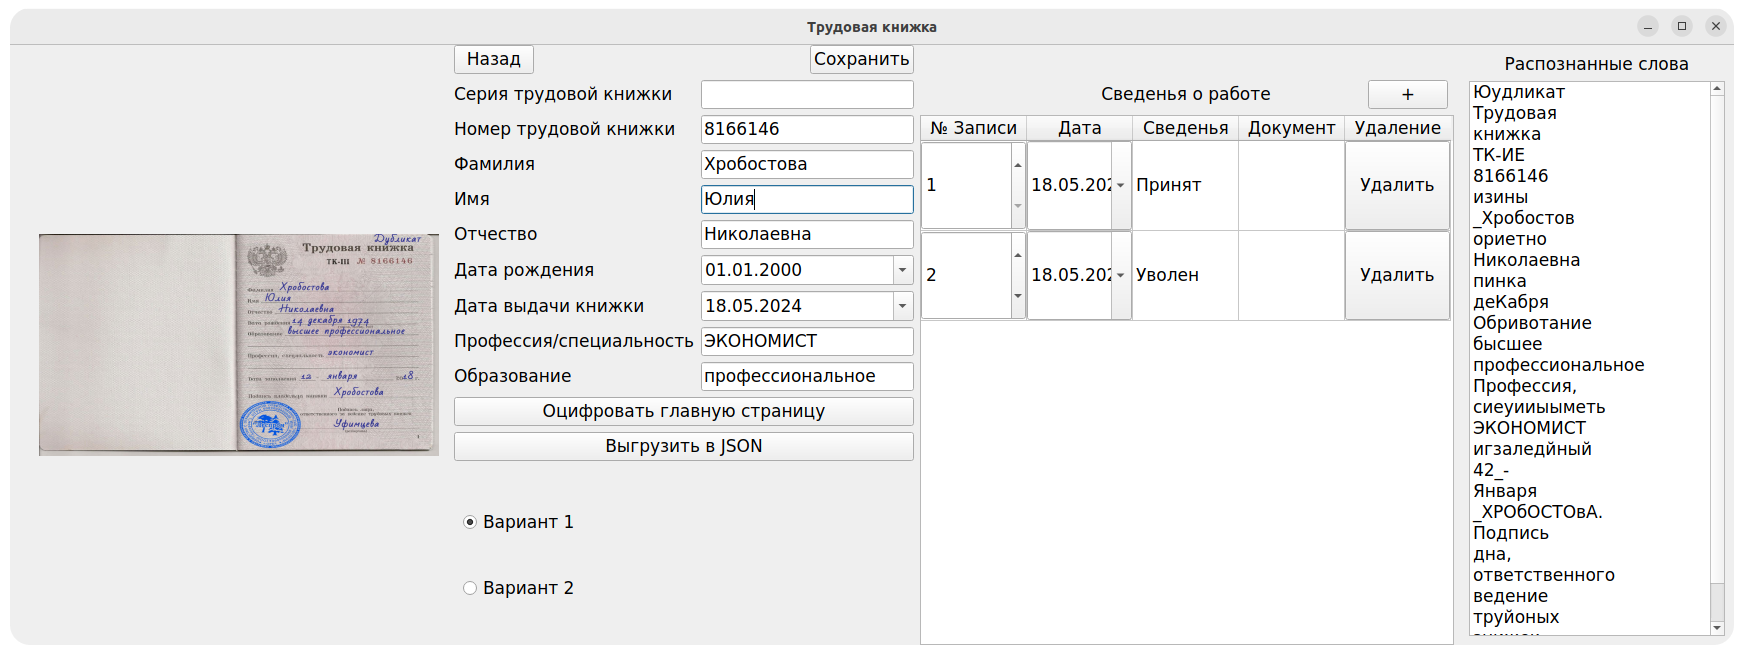This screenshot has height=655, width=1744.
Task: Open date dropdown in second work record
Action: (x=1121, y=276)
